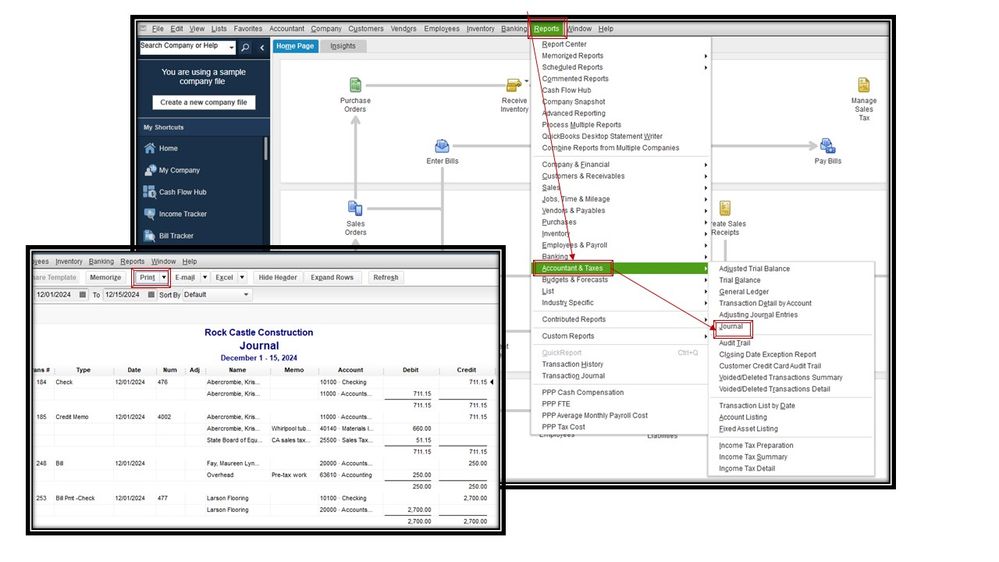The width and height of the screenshot is (999, 562).
Task: Click the sidebar shortcuts scrollbar
Action: coord(265,148)
